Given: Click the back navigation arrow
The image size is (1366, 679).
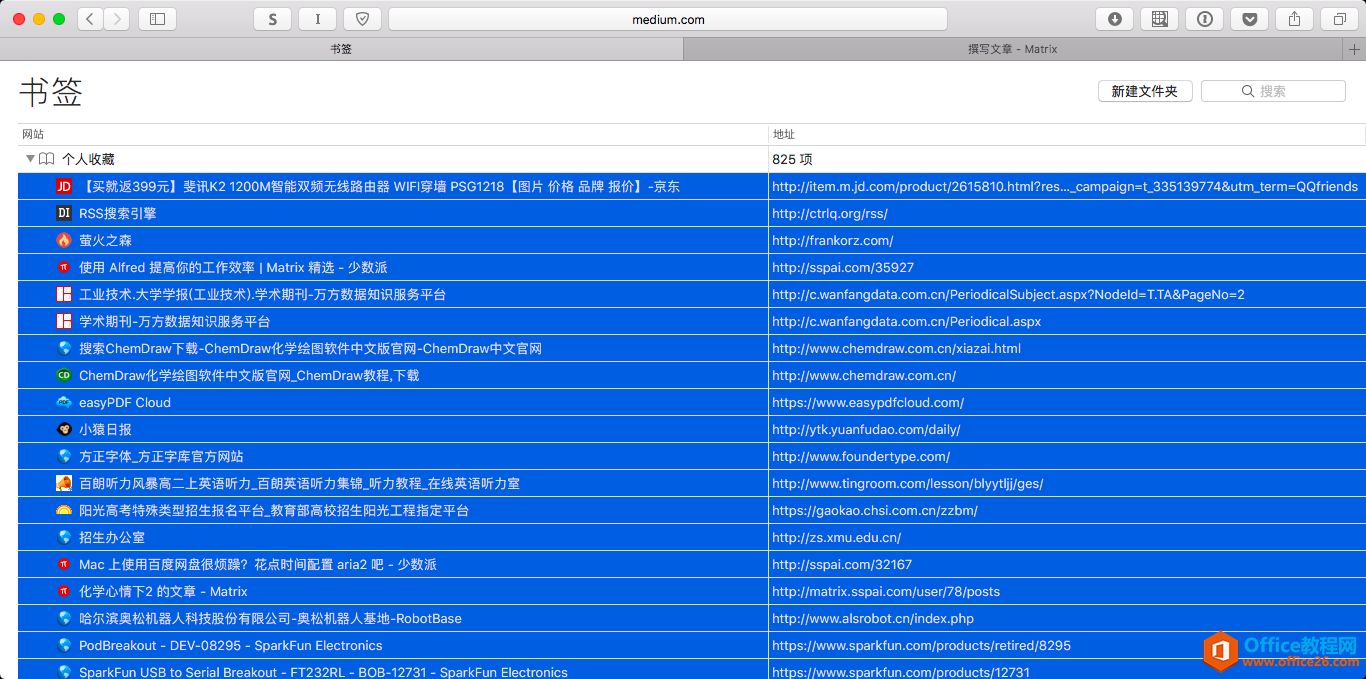Looking at the screenshot, I should (x=89, y=18).
